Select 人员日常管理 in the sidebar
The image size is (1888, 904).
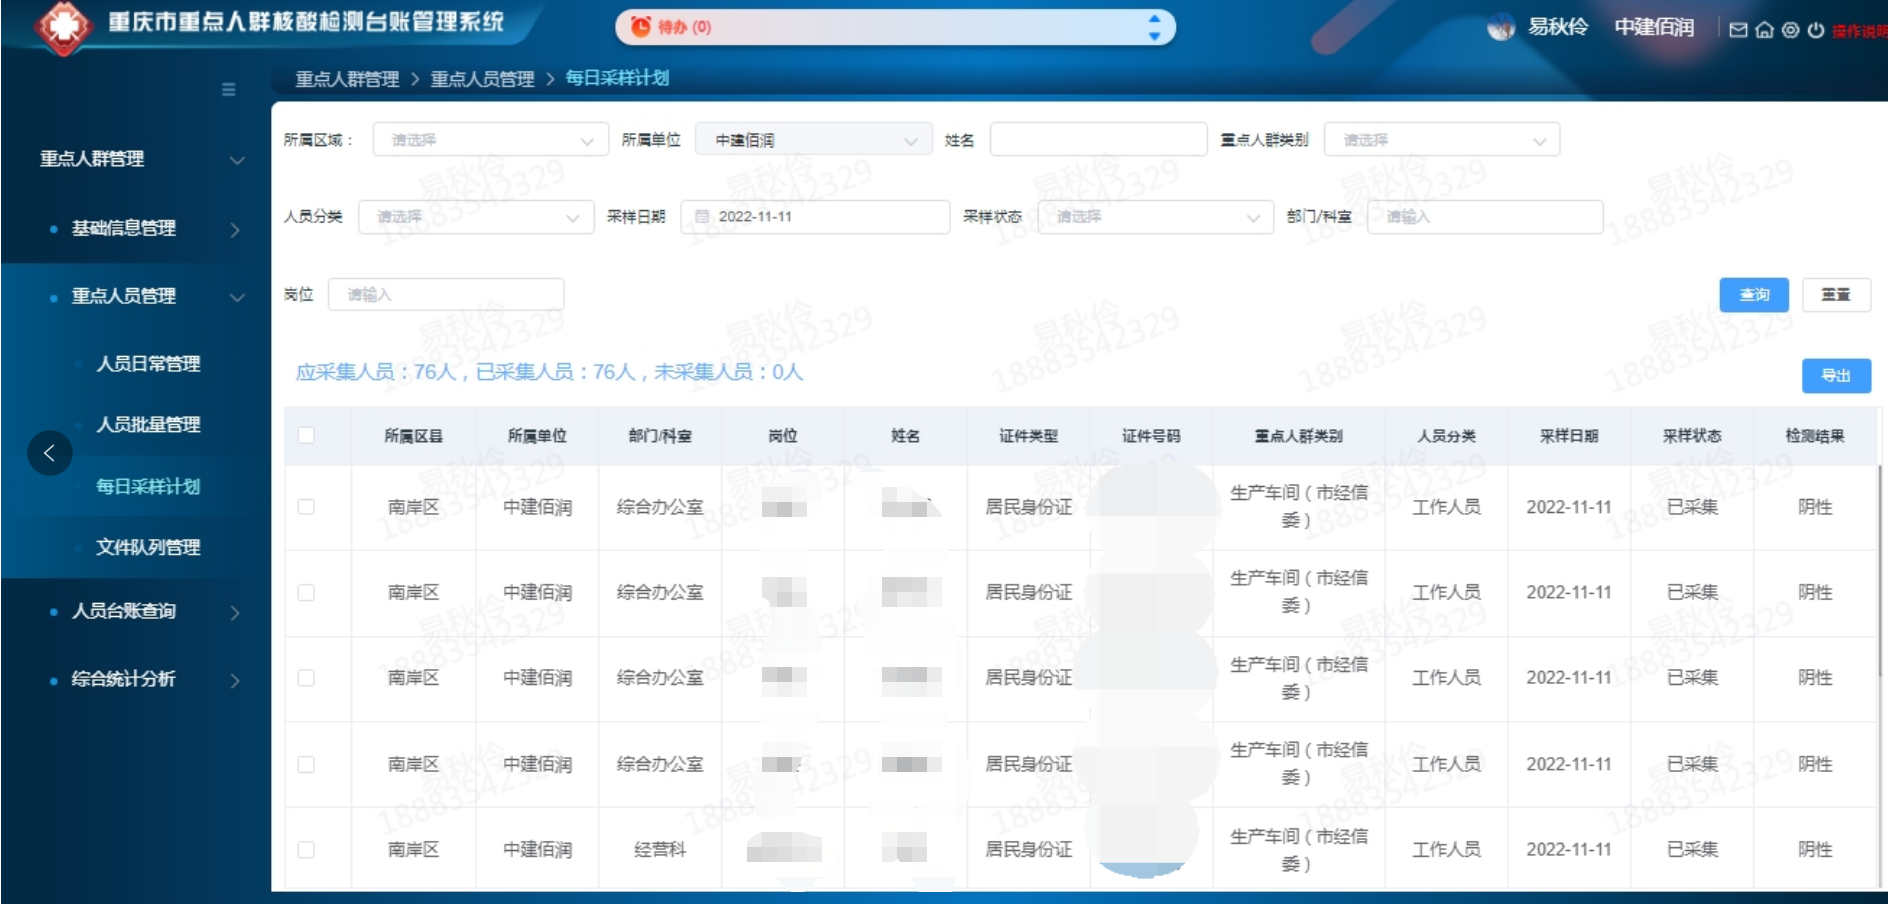pos(148,364)
